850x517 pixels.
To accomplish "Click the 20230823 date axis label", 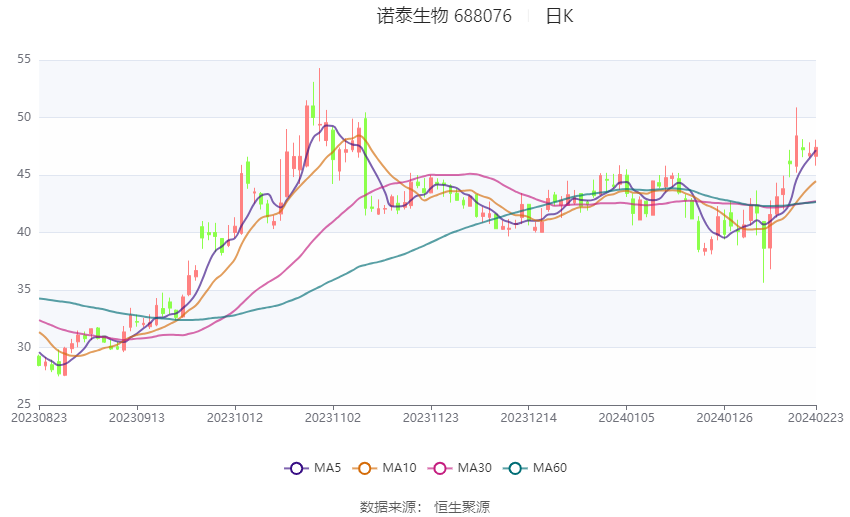I will (39, 418).
